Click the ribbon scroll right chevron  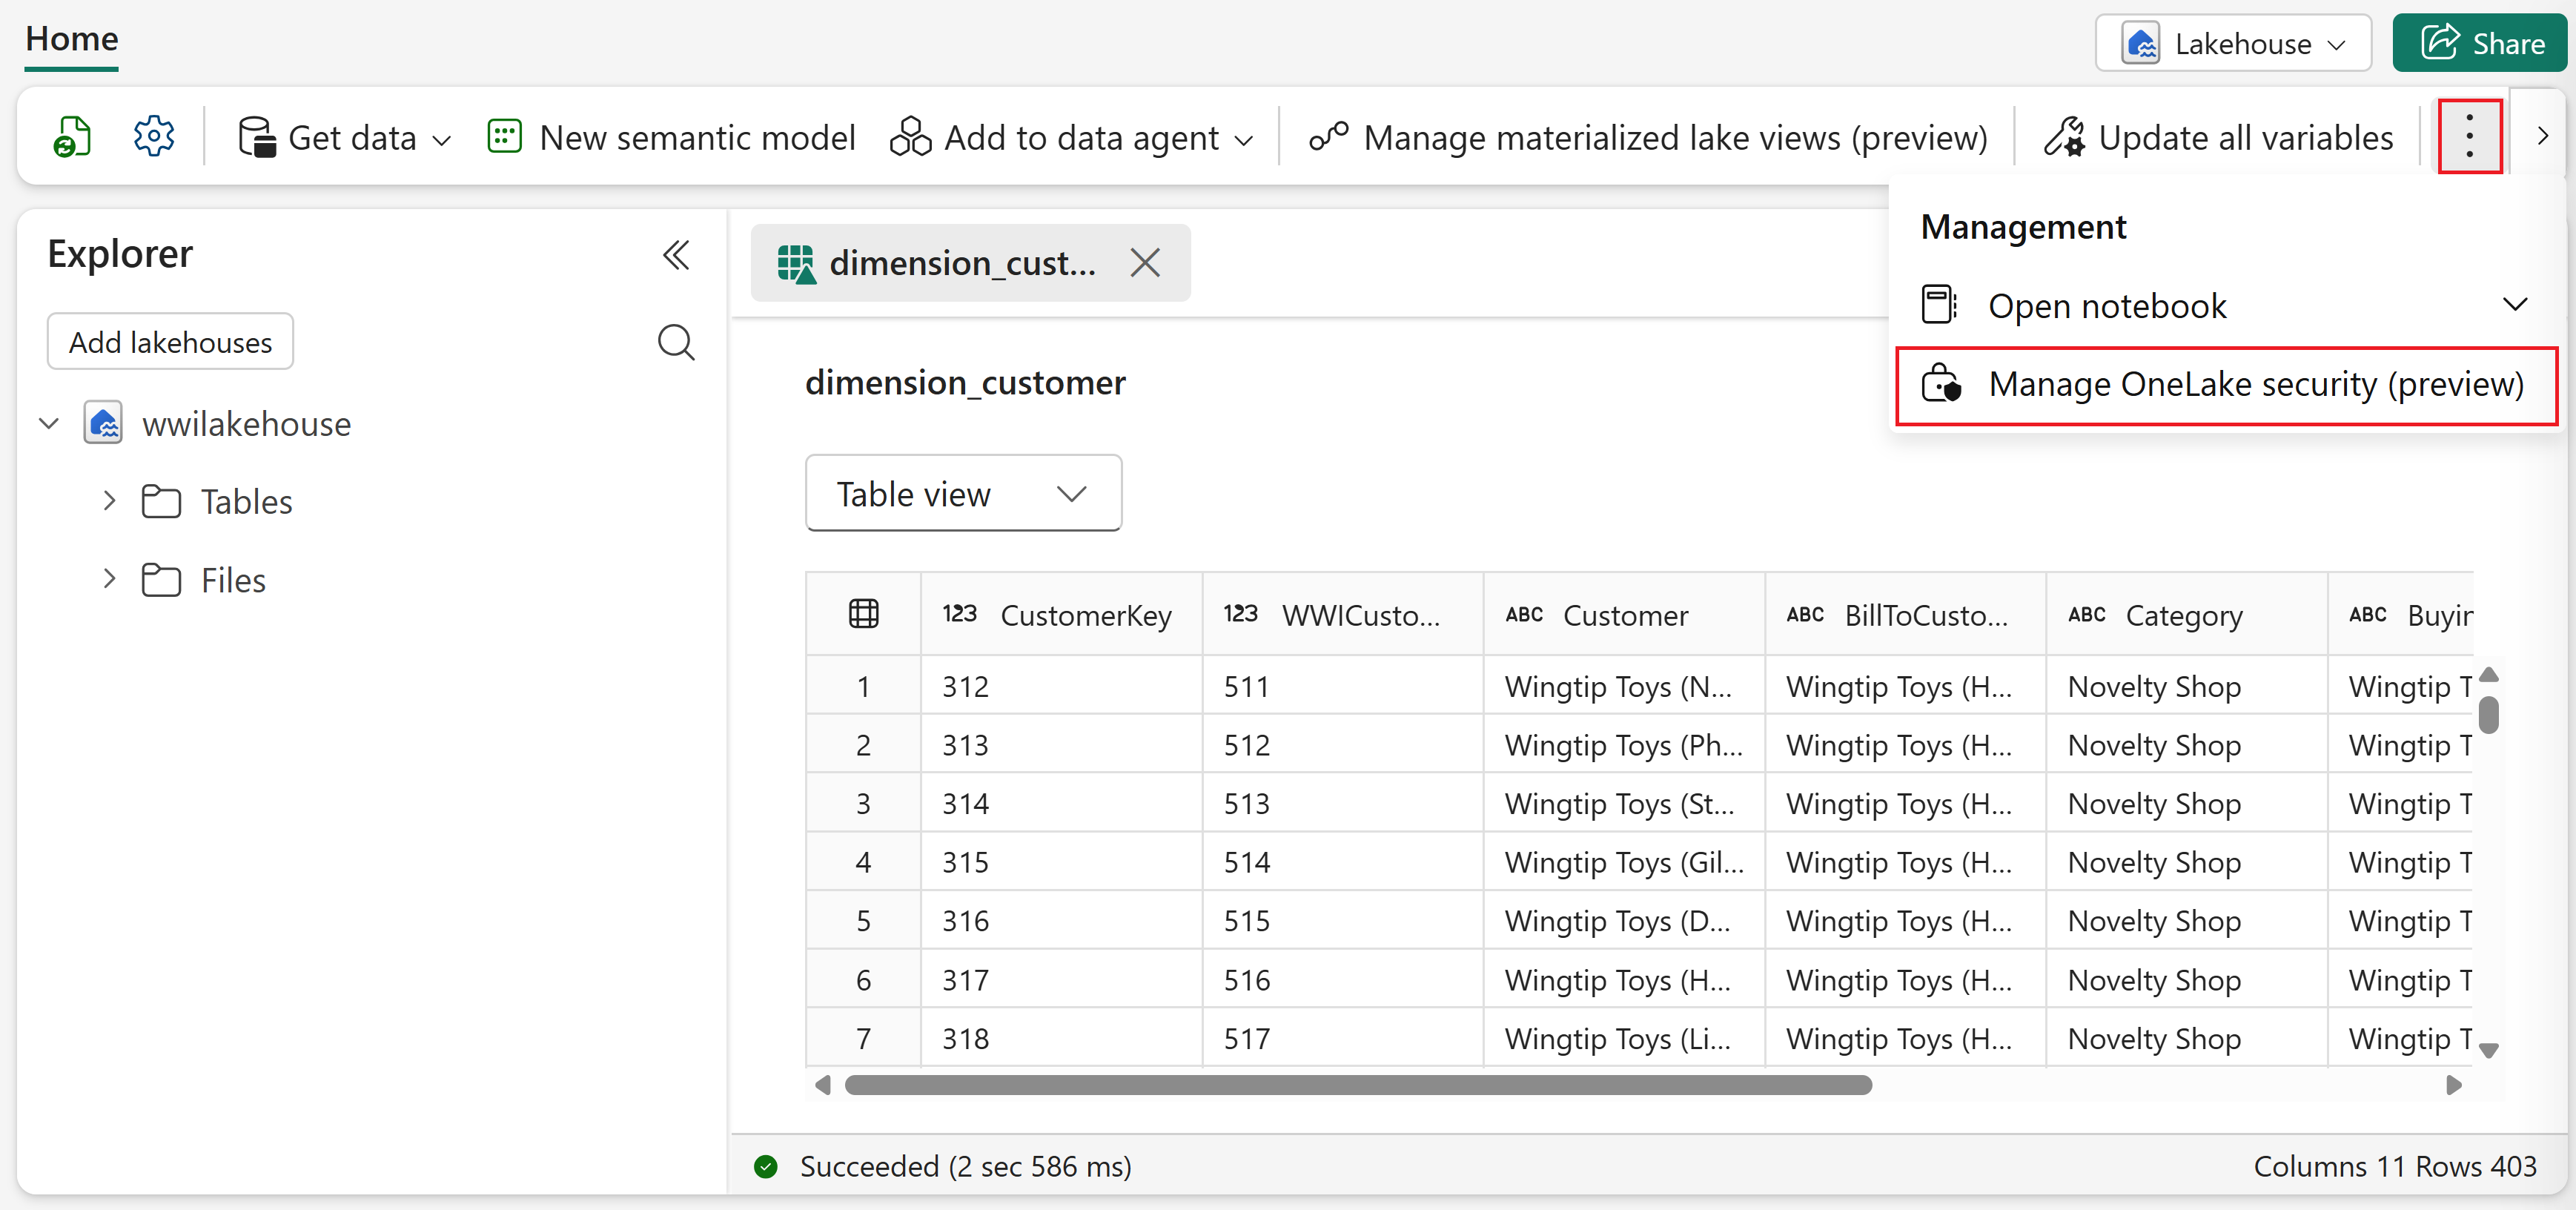click(2542, 136)
